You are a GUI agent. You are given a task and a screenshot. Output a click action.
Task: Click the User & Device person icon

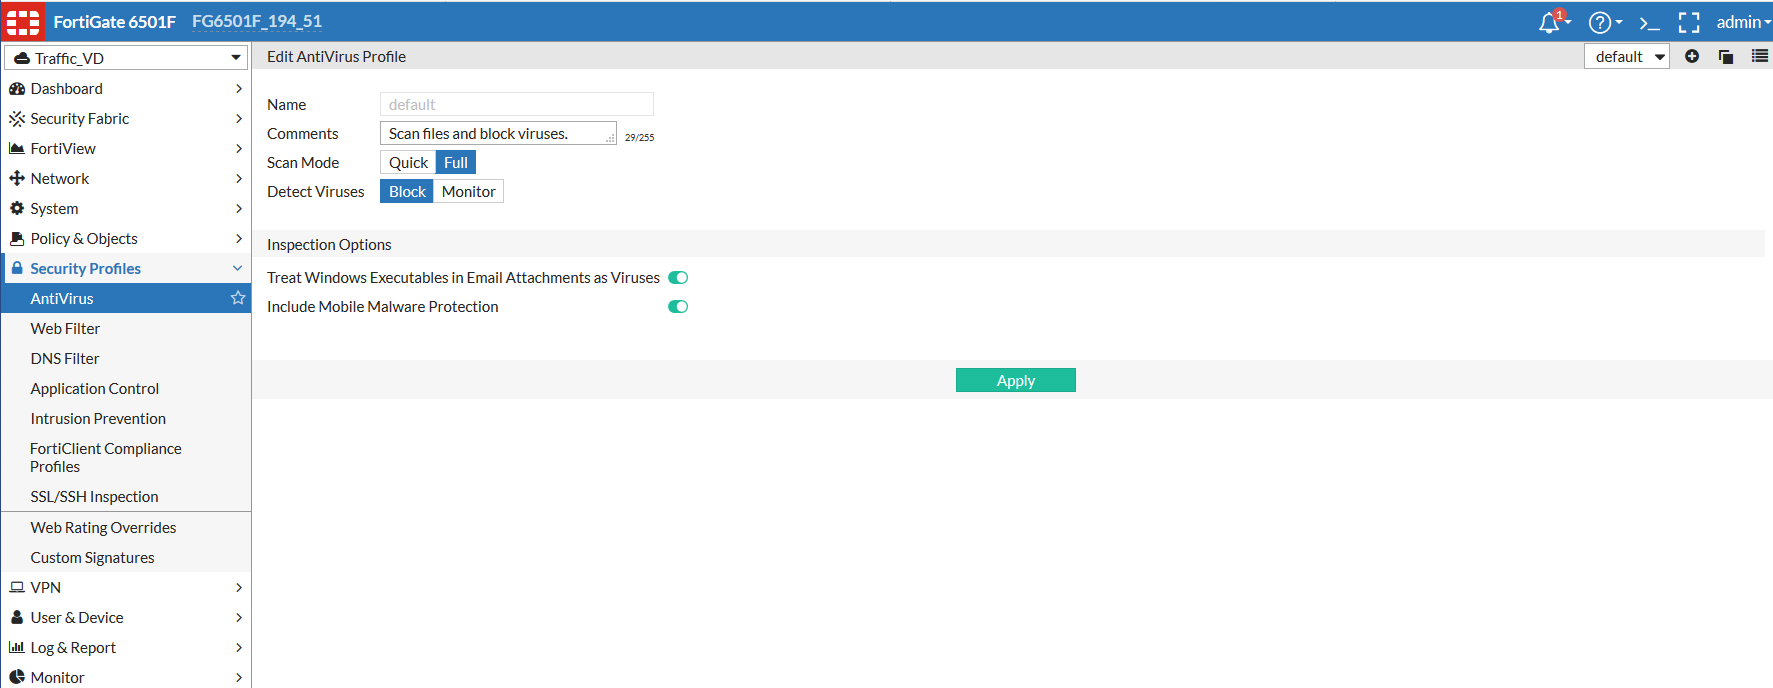point(17,617)
